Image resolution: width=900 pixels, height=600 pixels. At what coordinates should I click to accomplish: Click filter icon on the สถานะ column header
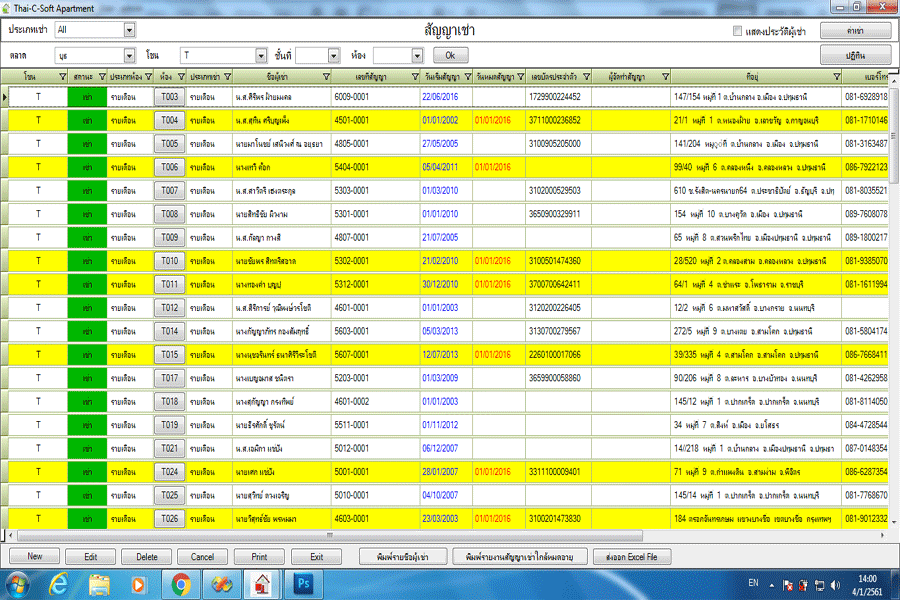click(x=102, y=76)
